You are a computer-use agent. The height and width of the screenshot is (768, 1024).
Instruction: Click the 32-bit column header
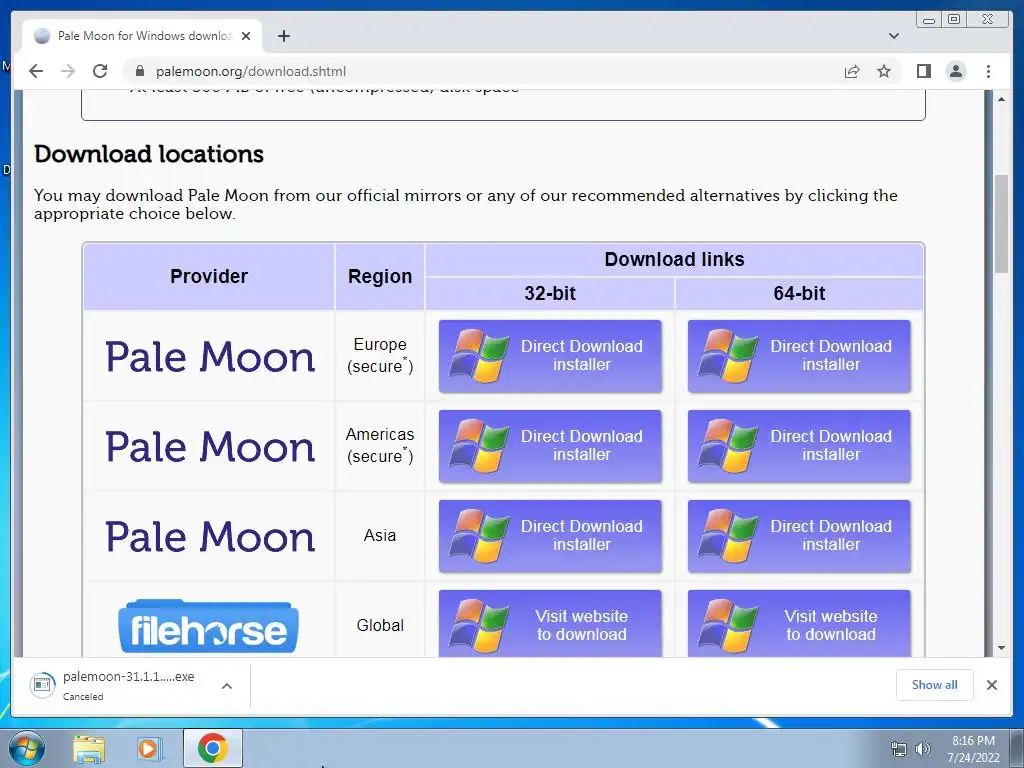pyautogui.click(x=550, y=293)
